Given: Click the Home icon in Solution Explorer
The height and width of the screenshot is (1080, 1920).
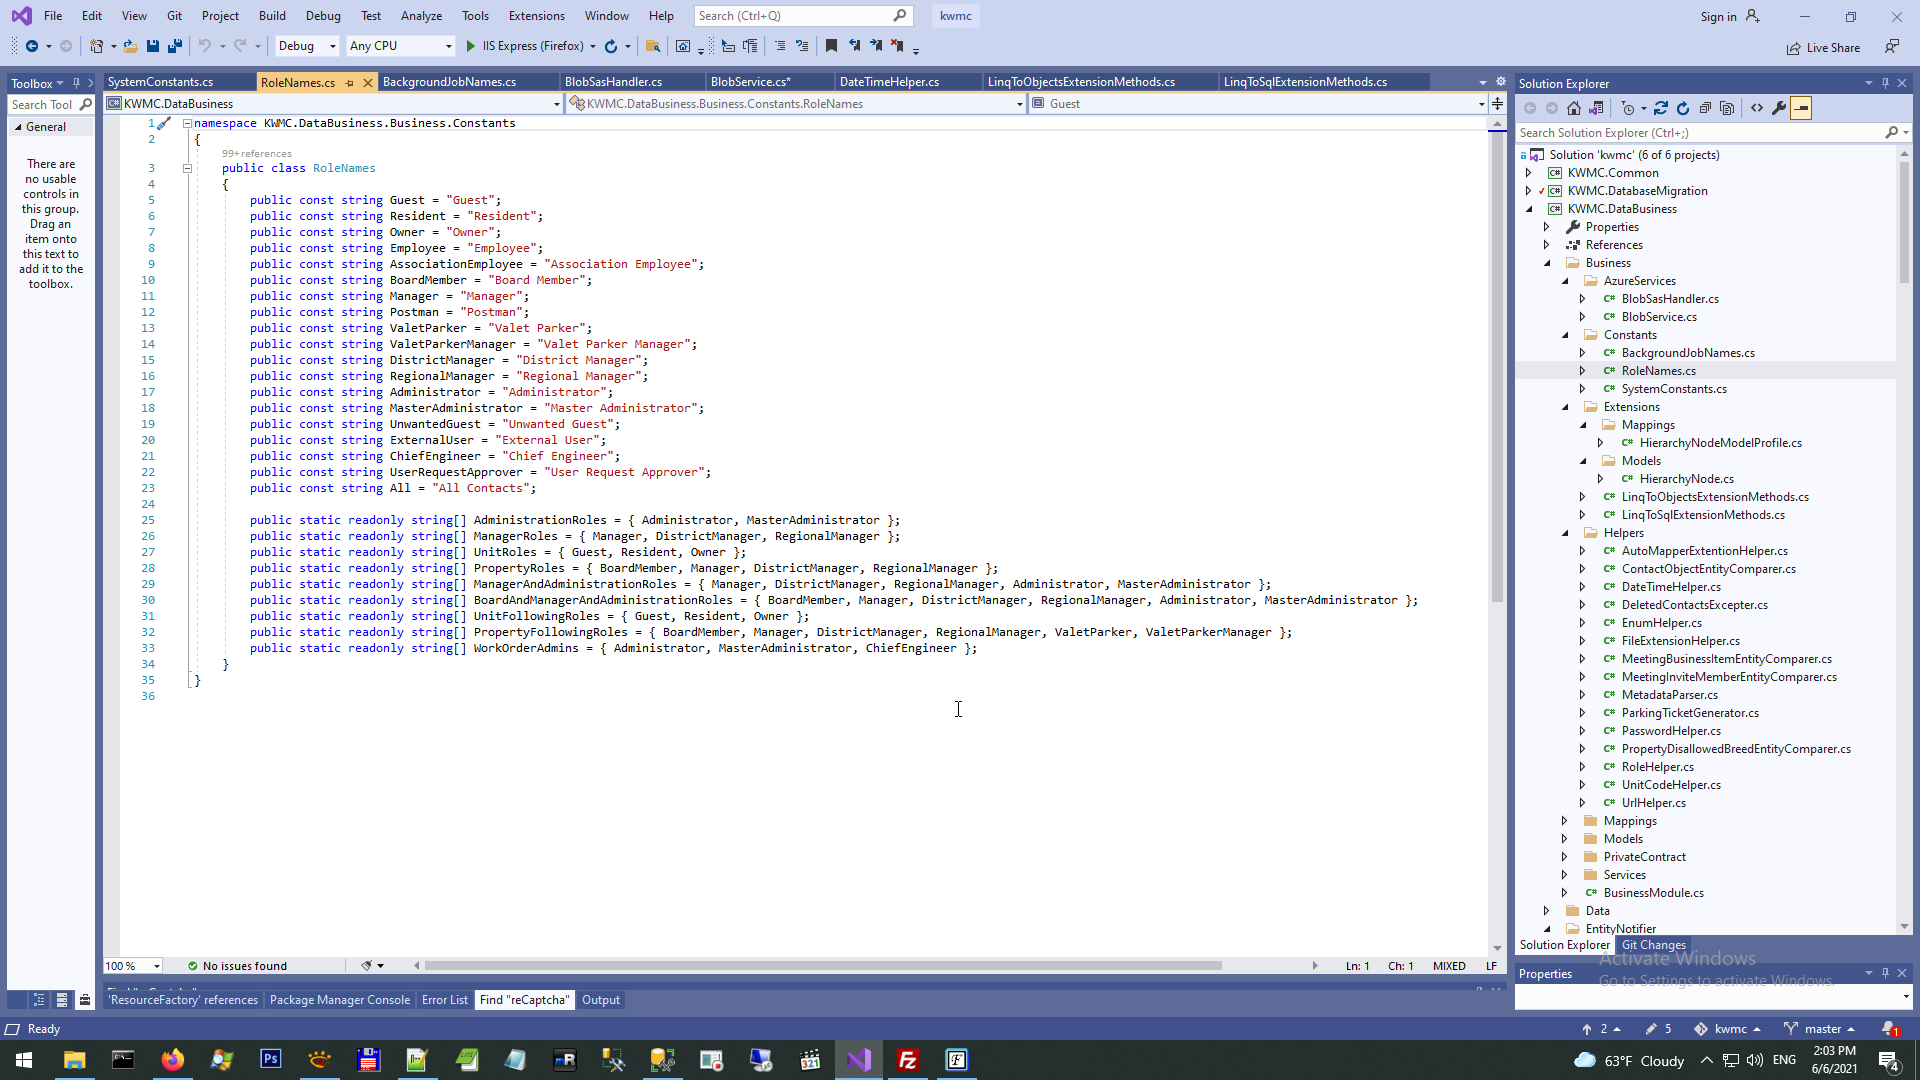Looking at the screenshot, I should (1574, 108).
